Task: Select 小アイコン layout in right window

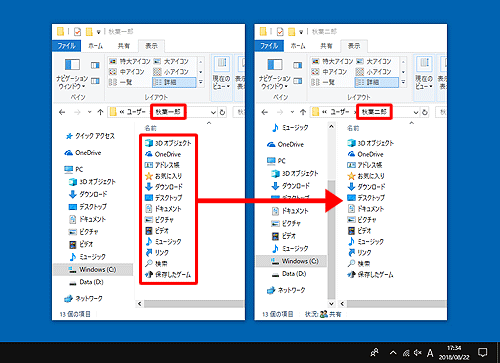Action: (374, 72)
